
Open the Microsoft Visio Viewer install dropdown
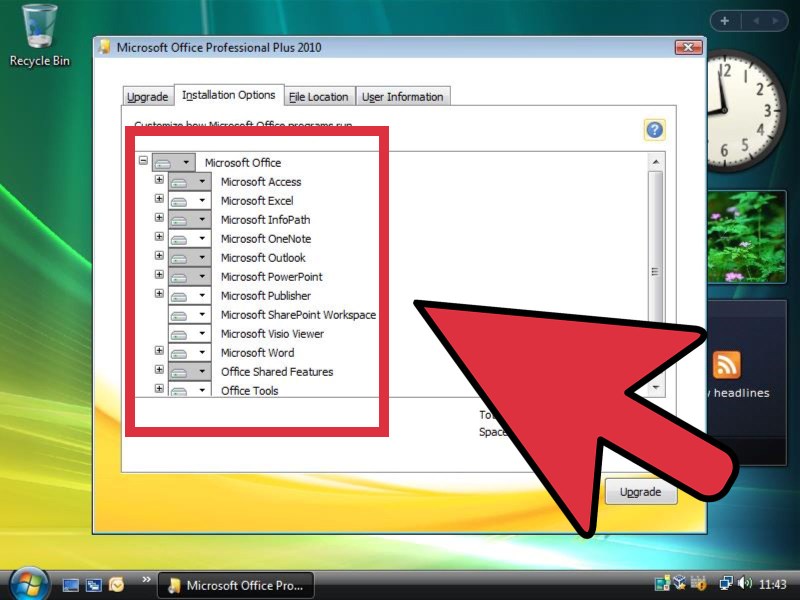pyautogui.click(x=190, y=334)
